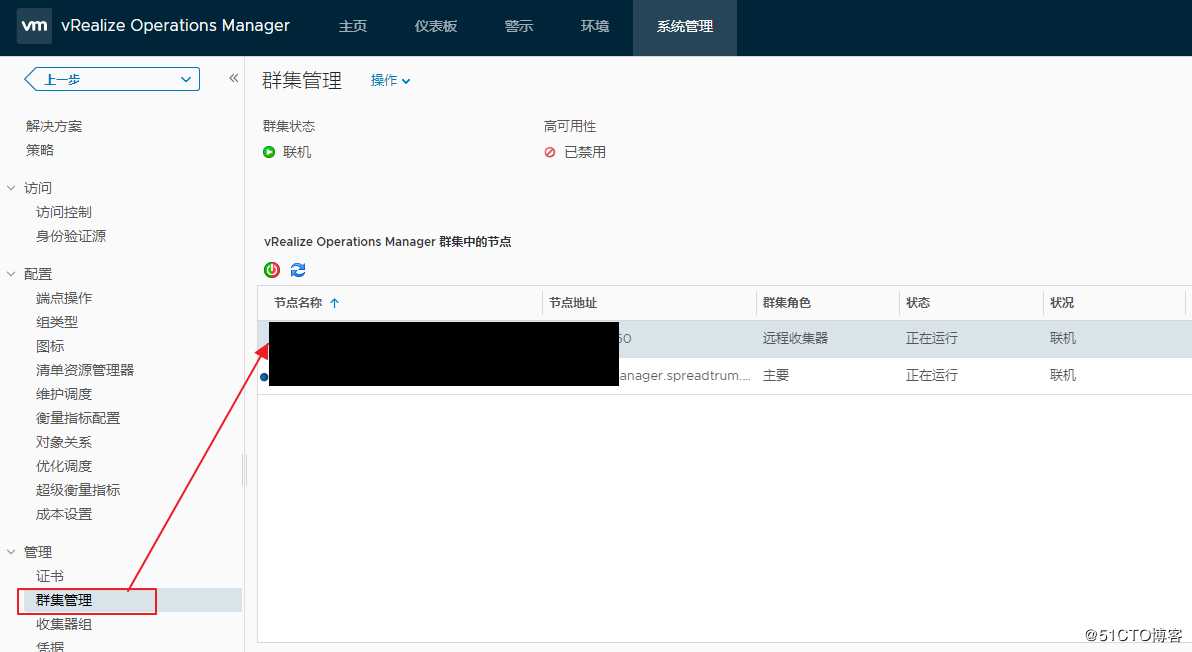Image resolution: width=1192 pixels, height=652 pixels.
Task: Open 清单资源管理器 in sidebar
Action: coord(85,370)
